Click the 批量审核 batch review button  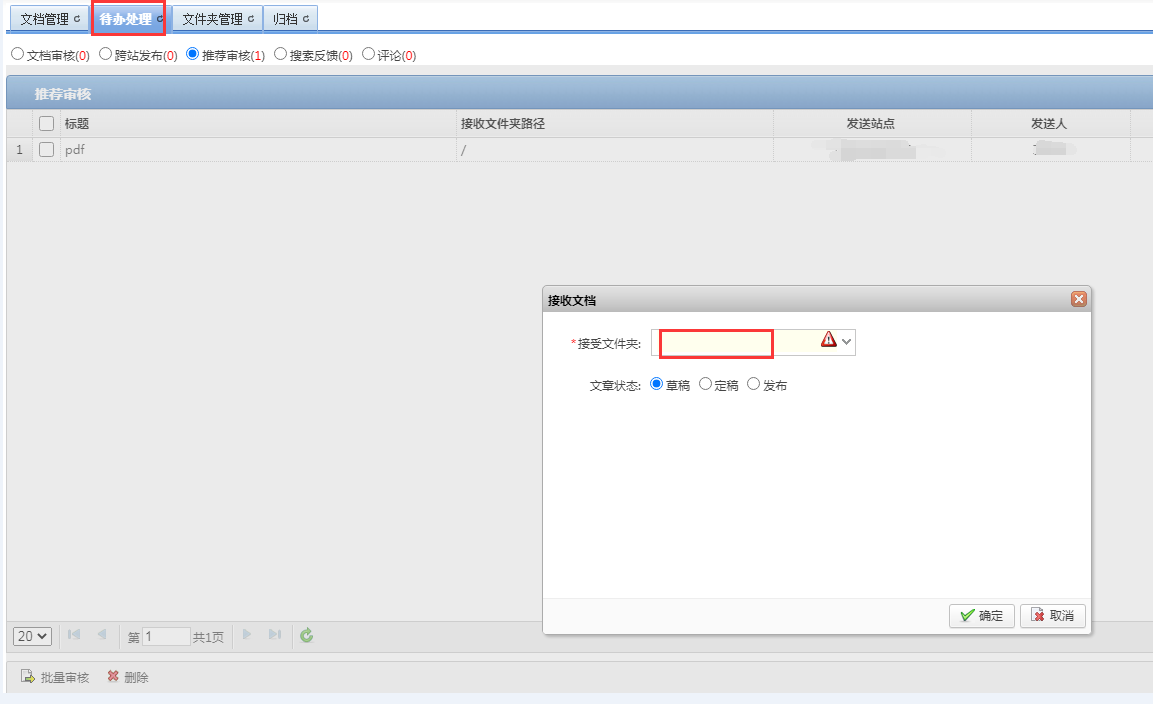pyautogui.click(x=55, y=678)
